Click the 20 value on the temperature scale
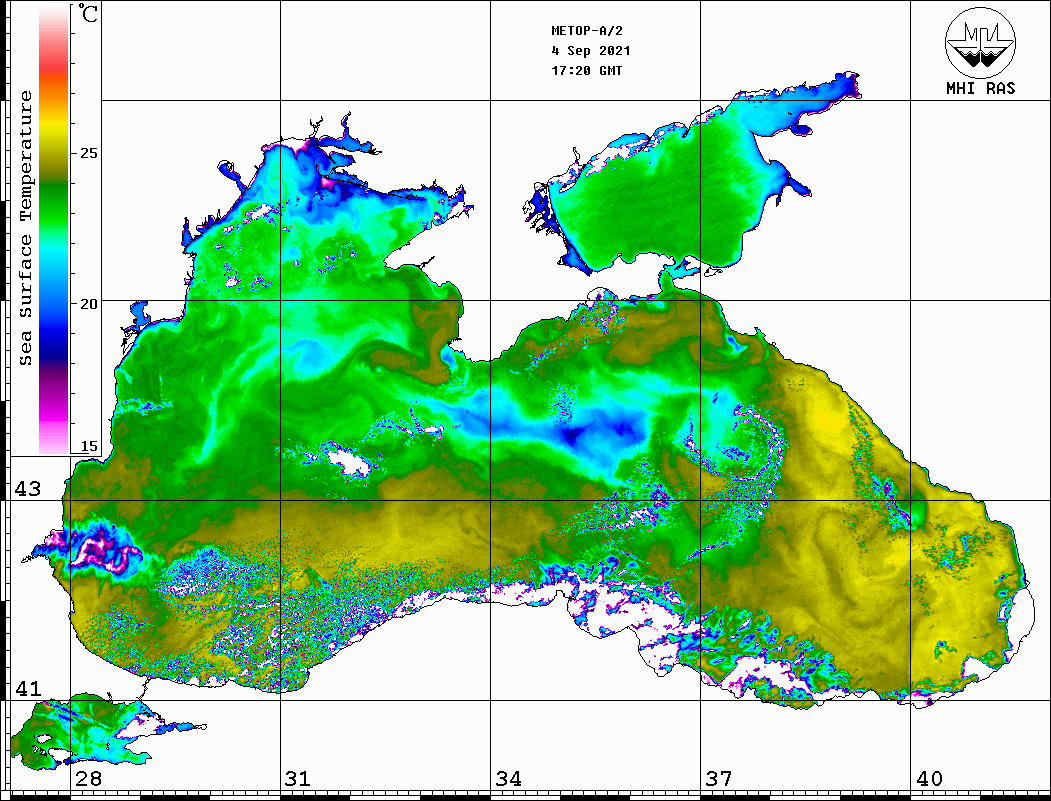Viewport: 1051px width, 801px height. 89,304
